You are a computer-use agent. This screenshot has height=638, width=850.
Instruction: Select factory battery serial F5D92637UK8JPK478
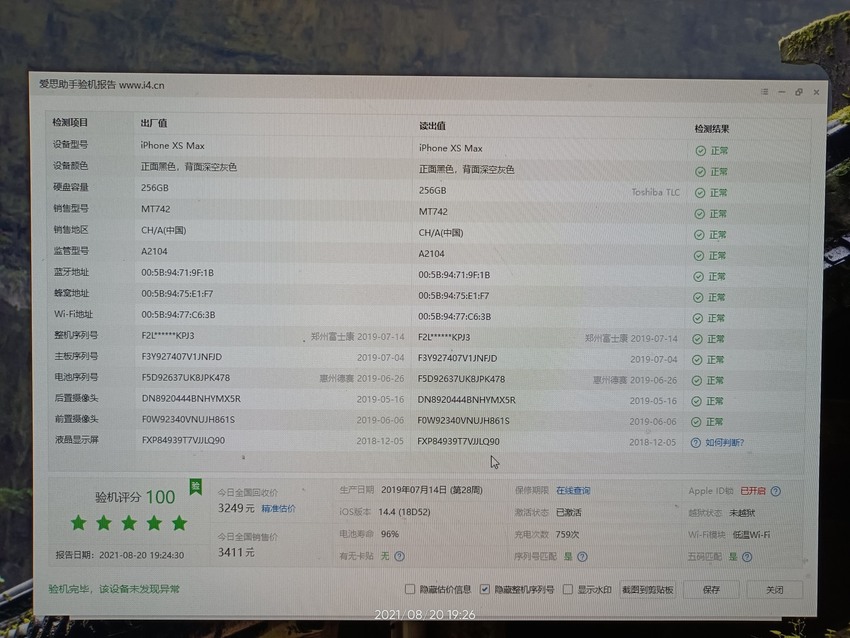(185, 378)
